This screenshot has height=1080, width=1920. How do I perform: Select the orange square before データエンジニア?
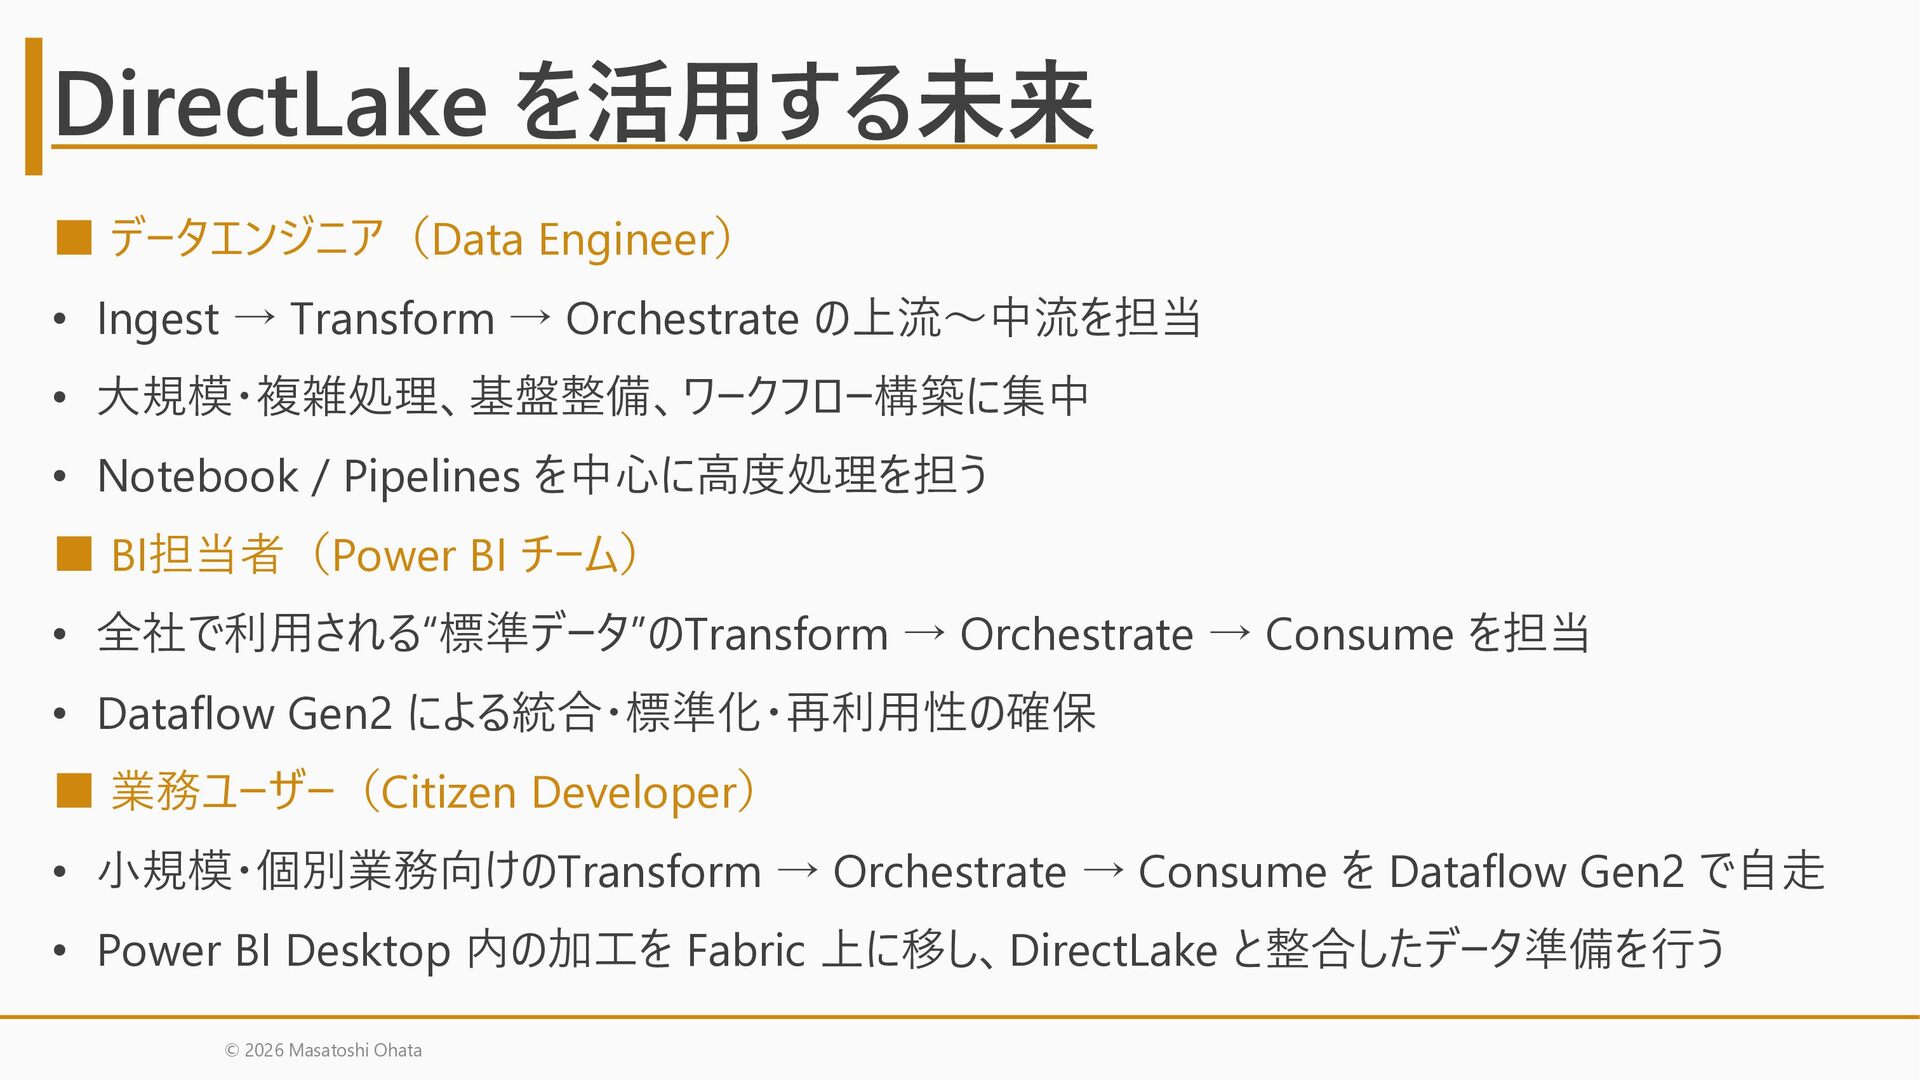[x=74, y=238]
